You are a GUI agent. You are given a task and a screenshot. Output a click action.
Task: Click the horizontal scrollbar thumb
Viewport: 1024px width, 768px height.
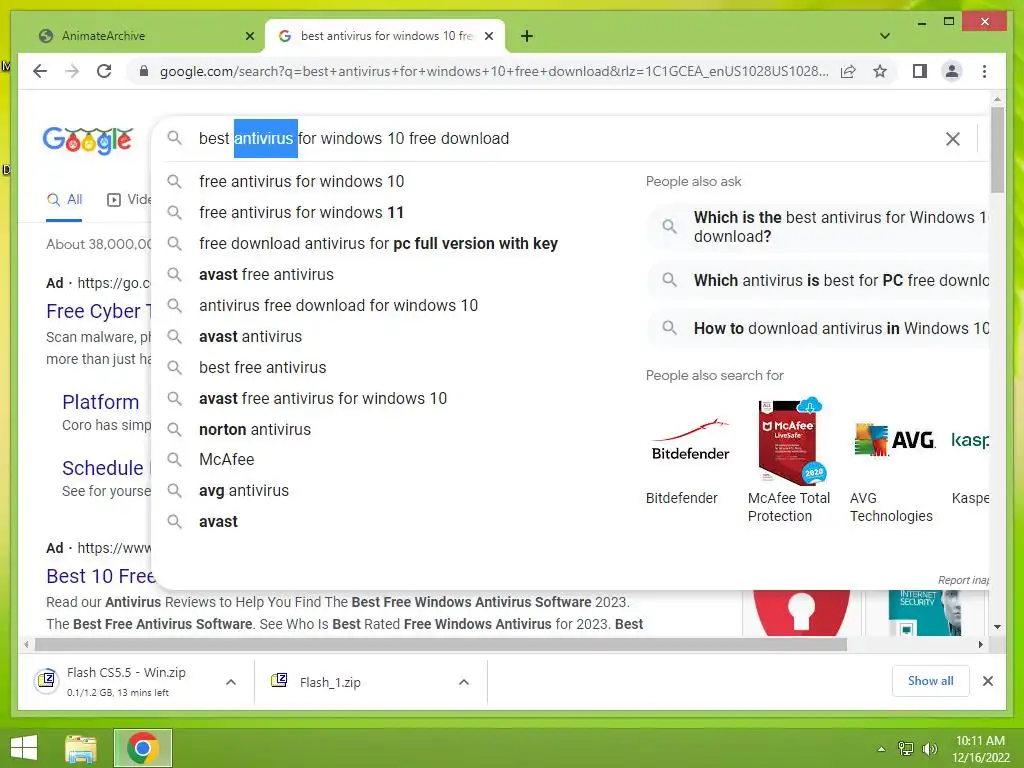click(x=441, y=645)
